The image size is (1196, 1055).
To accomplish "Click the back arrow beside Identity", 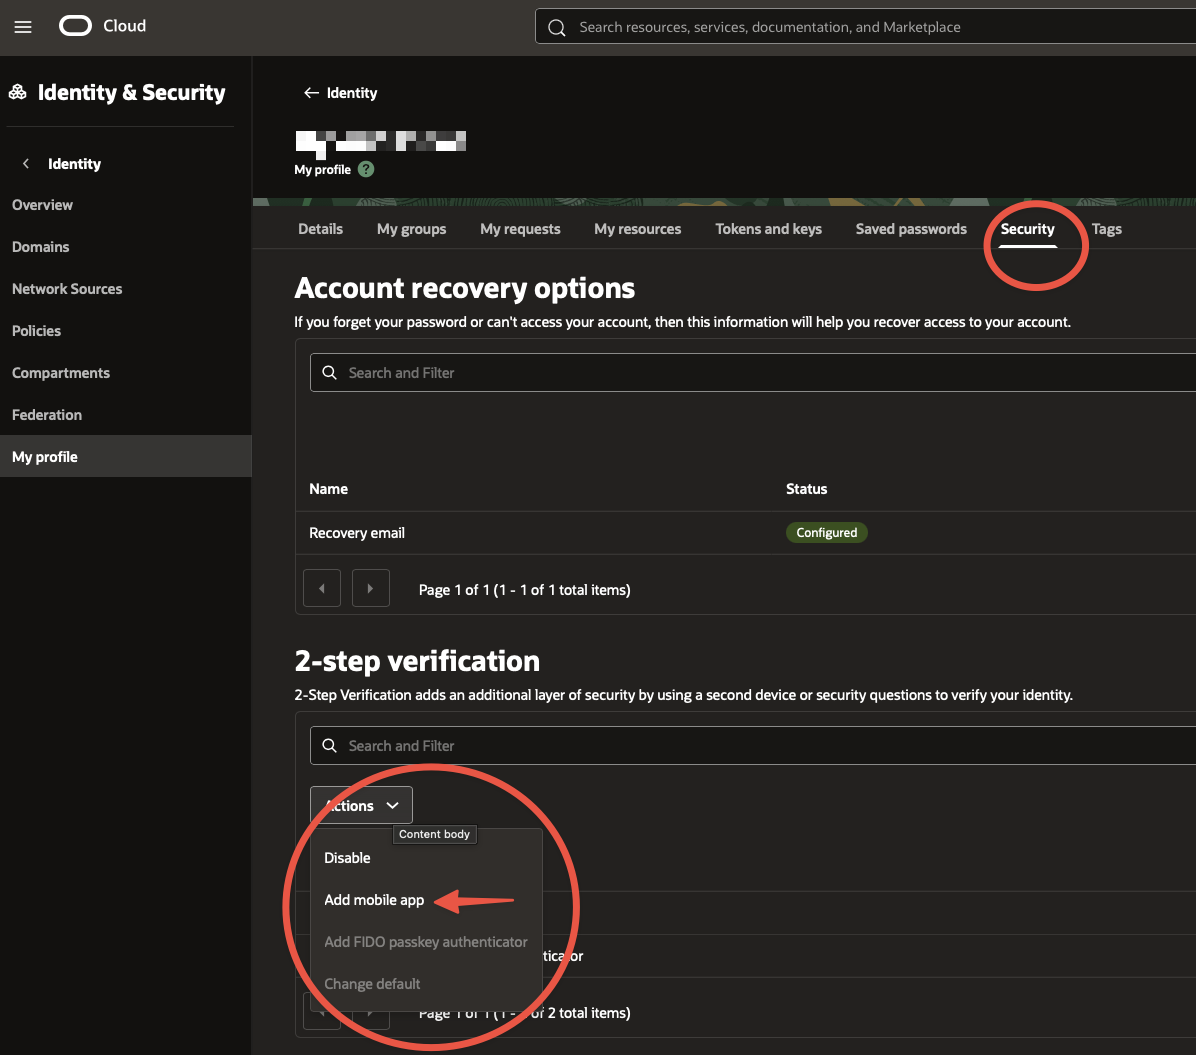I will point(311,92).
